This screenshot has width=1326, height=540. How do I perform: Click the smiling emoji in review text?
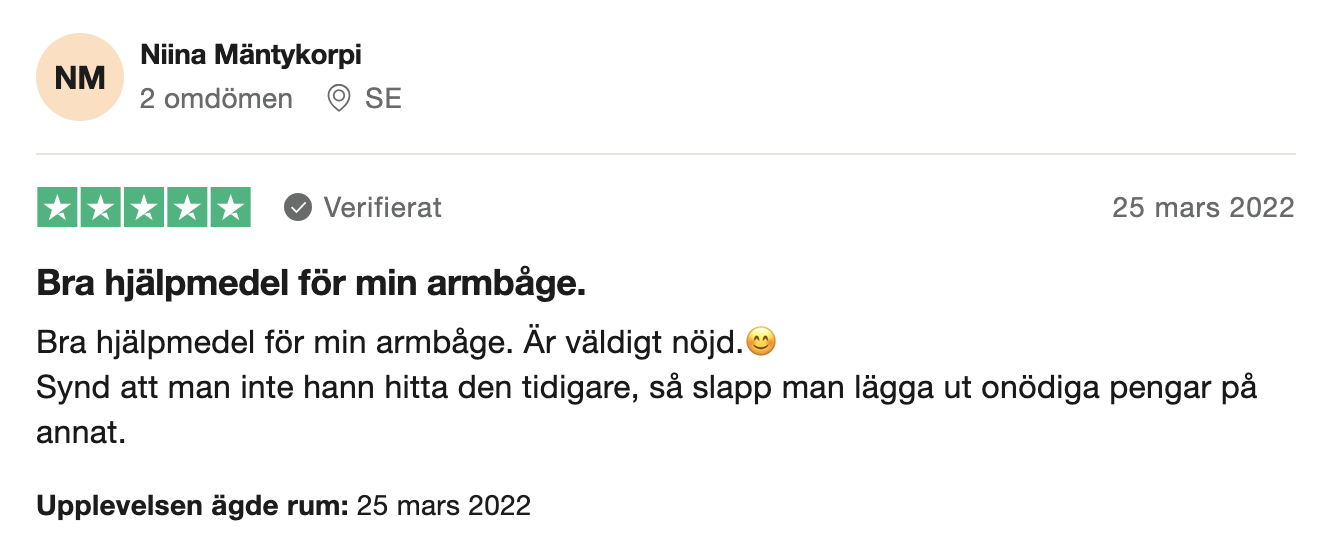point(762,343)
